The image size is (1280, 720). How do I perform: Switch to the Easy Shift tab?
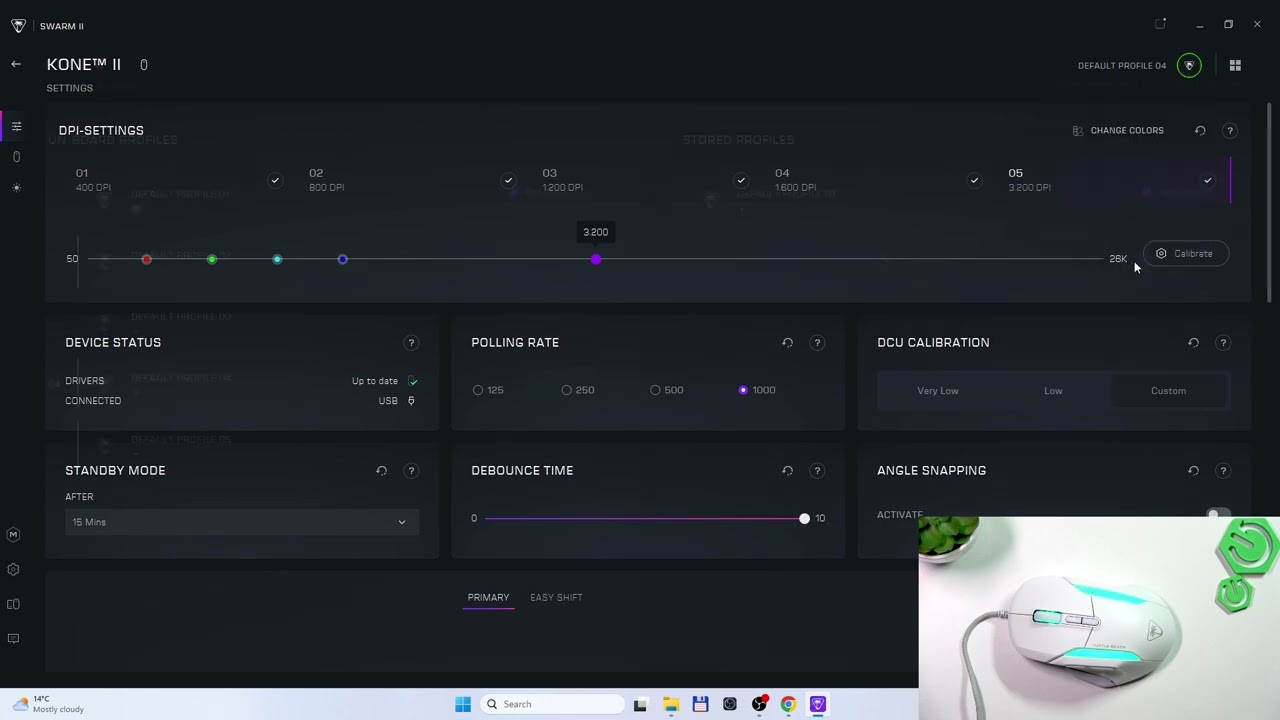(556, 597)
